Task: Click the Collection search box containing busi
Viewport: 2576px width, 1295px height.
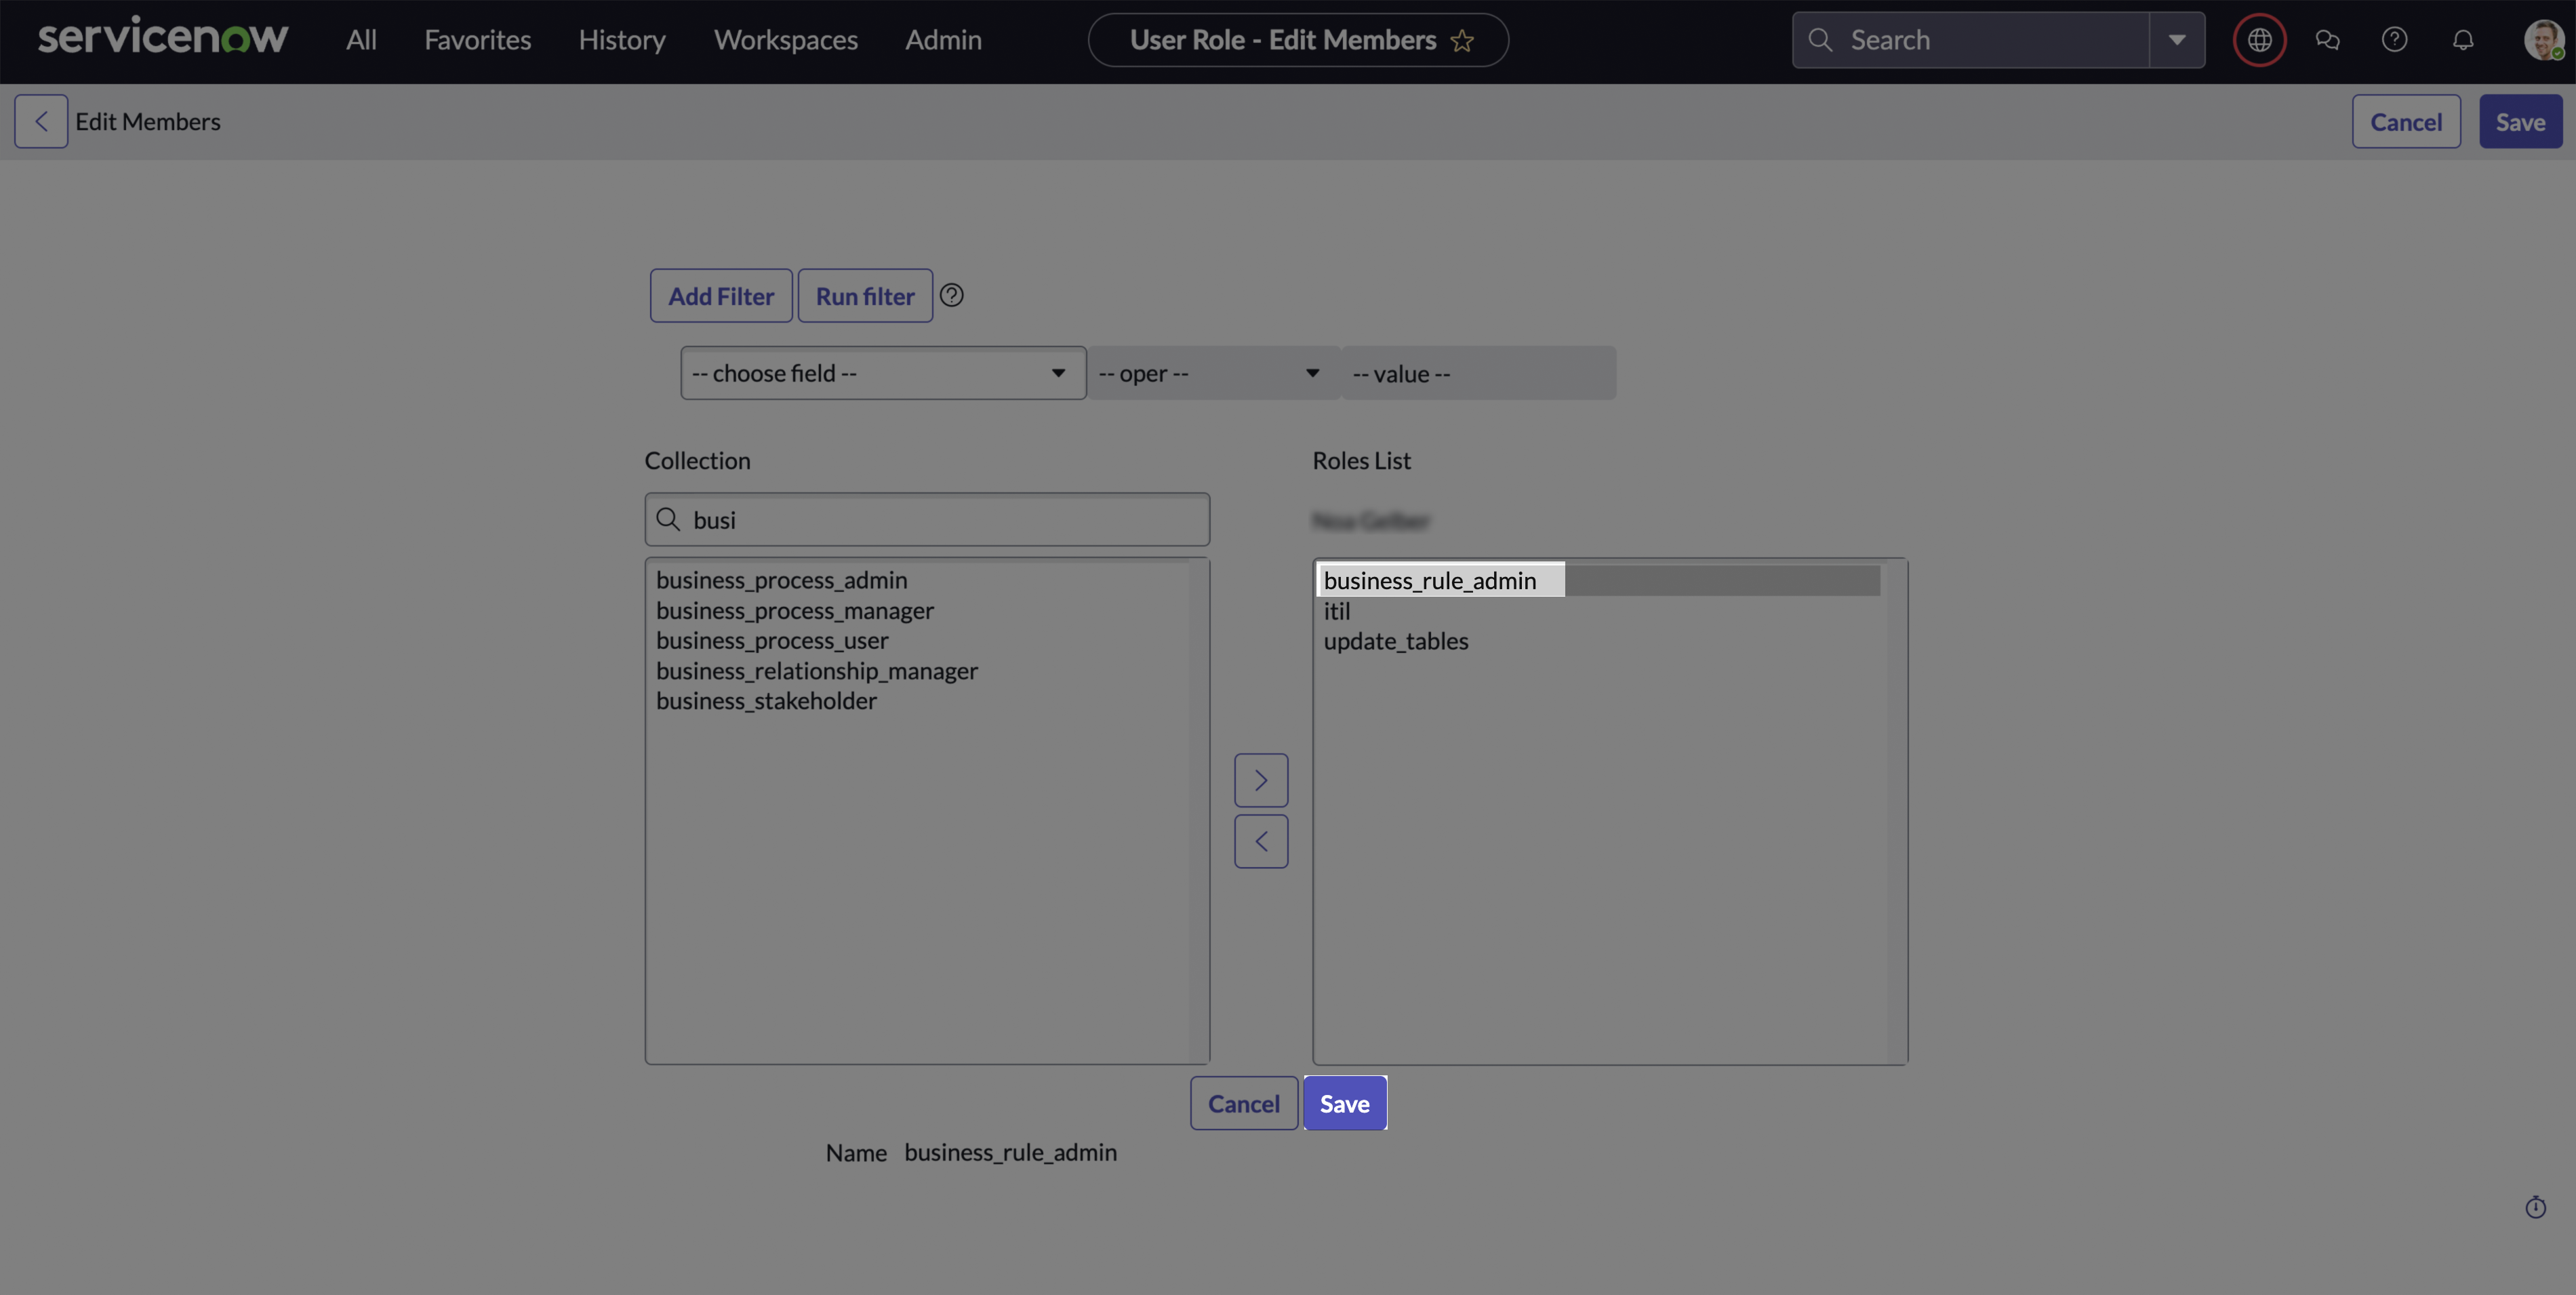Action: [x=927, y=519]
